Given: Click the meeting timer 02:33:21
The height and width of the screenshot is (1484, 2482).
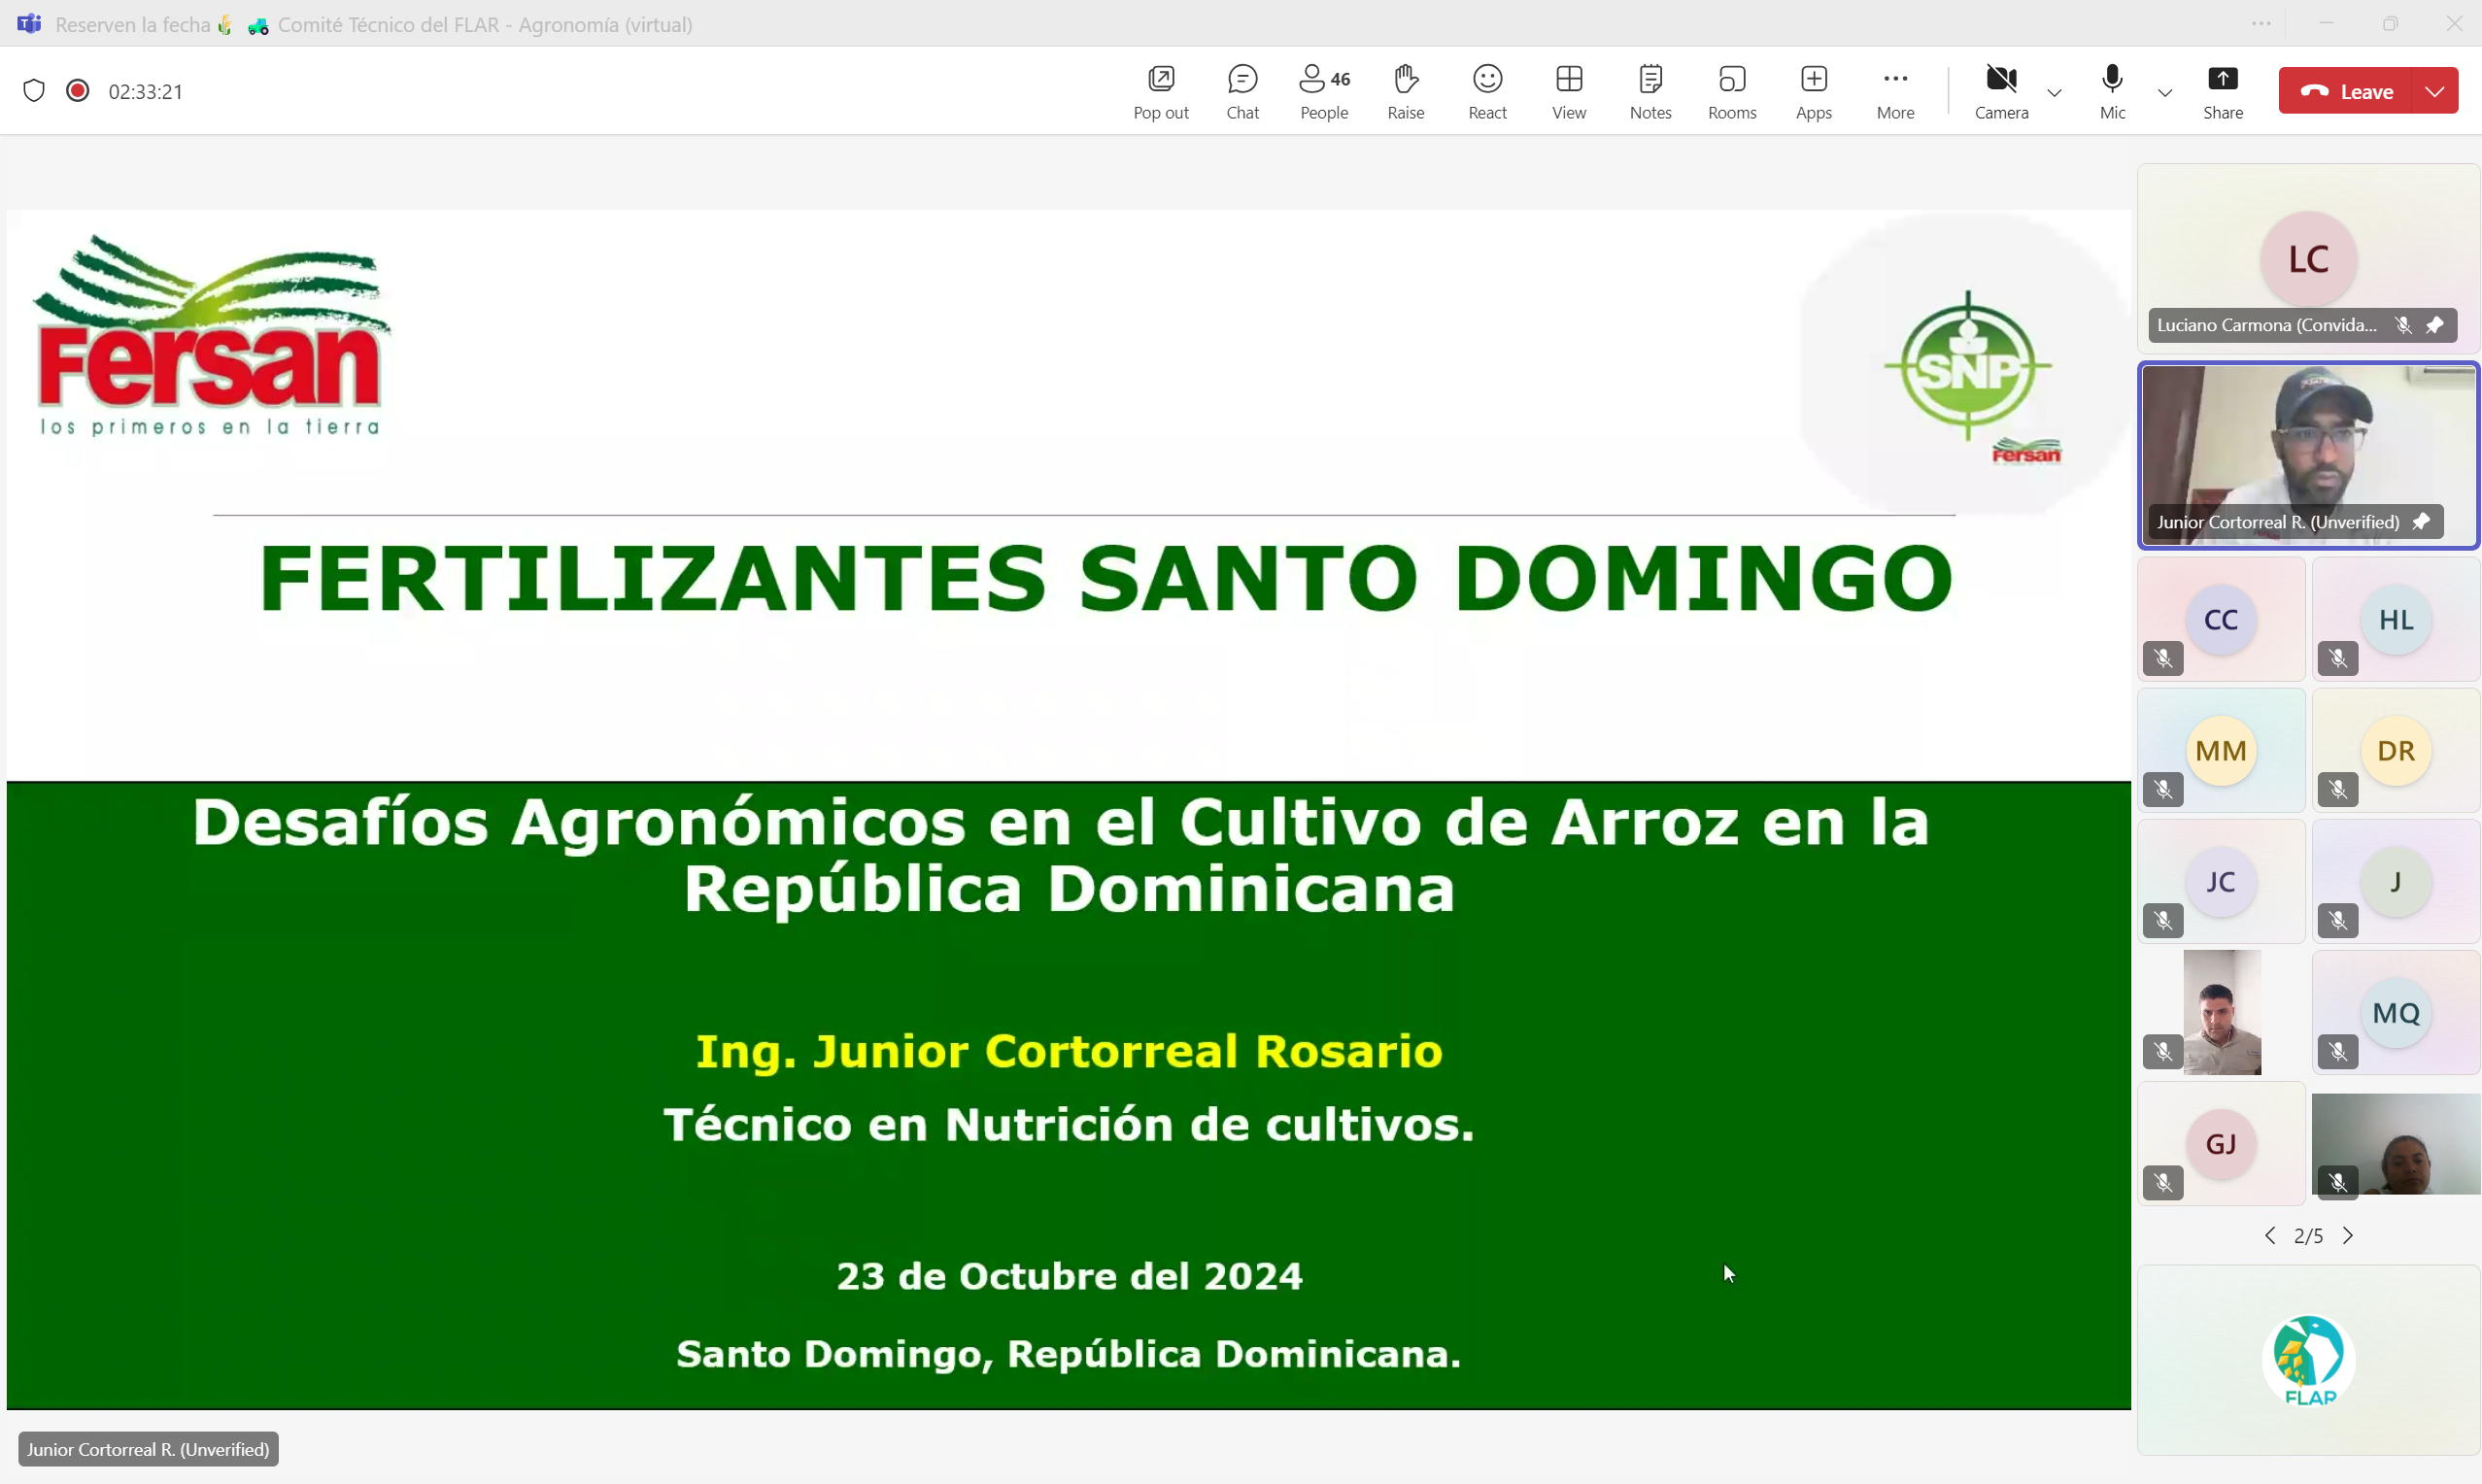Looking at the screenshot, I should coord(146,92).
